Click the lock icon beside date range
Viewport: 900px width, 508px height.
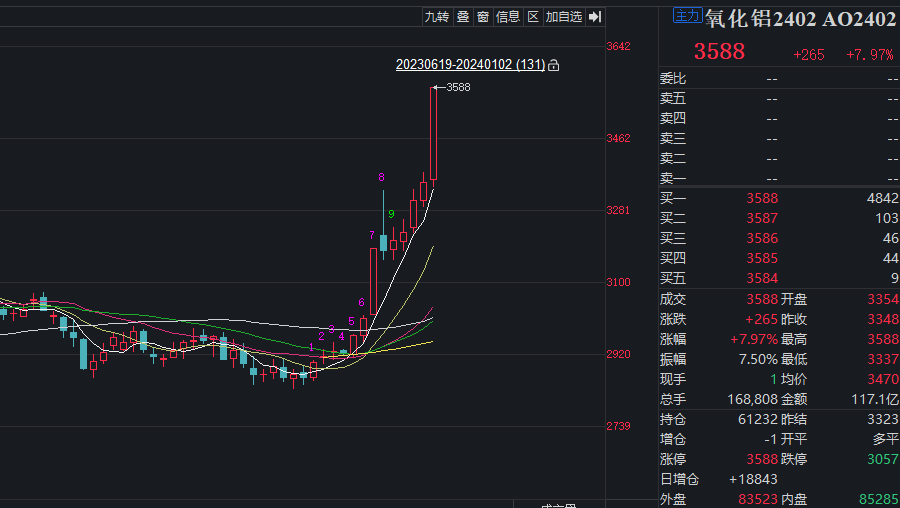[x=553, y=65]
